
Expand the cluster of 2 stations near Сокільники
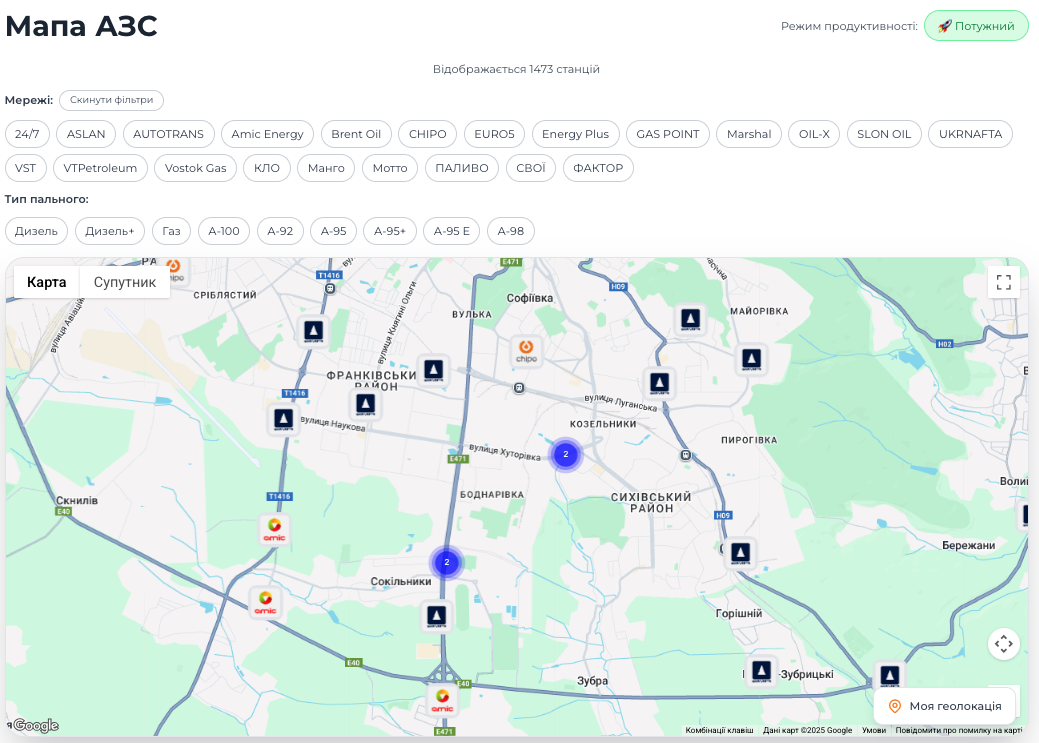tap(446, 563)
